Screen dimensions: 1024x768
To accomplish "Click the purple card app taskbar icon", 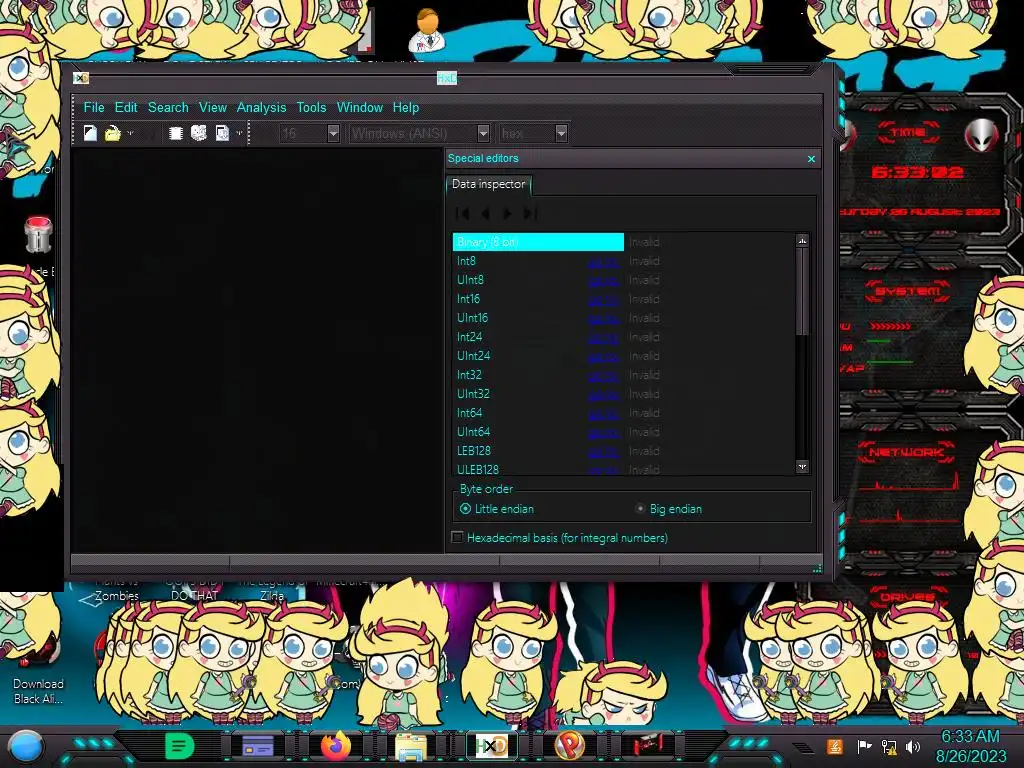I will [257, 745].
